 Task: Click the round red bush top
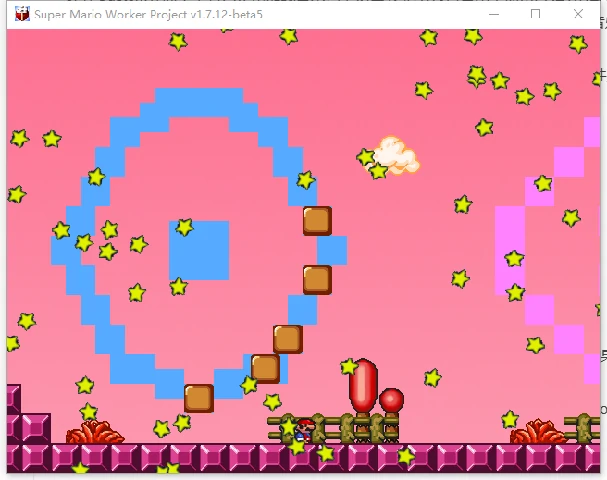tap(391, 399)
